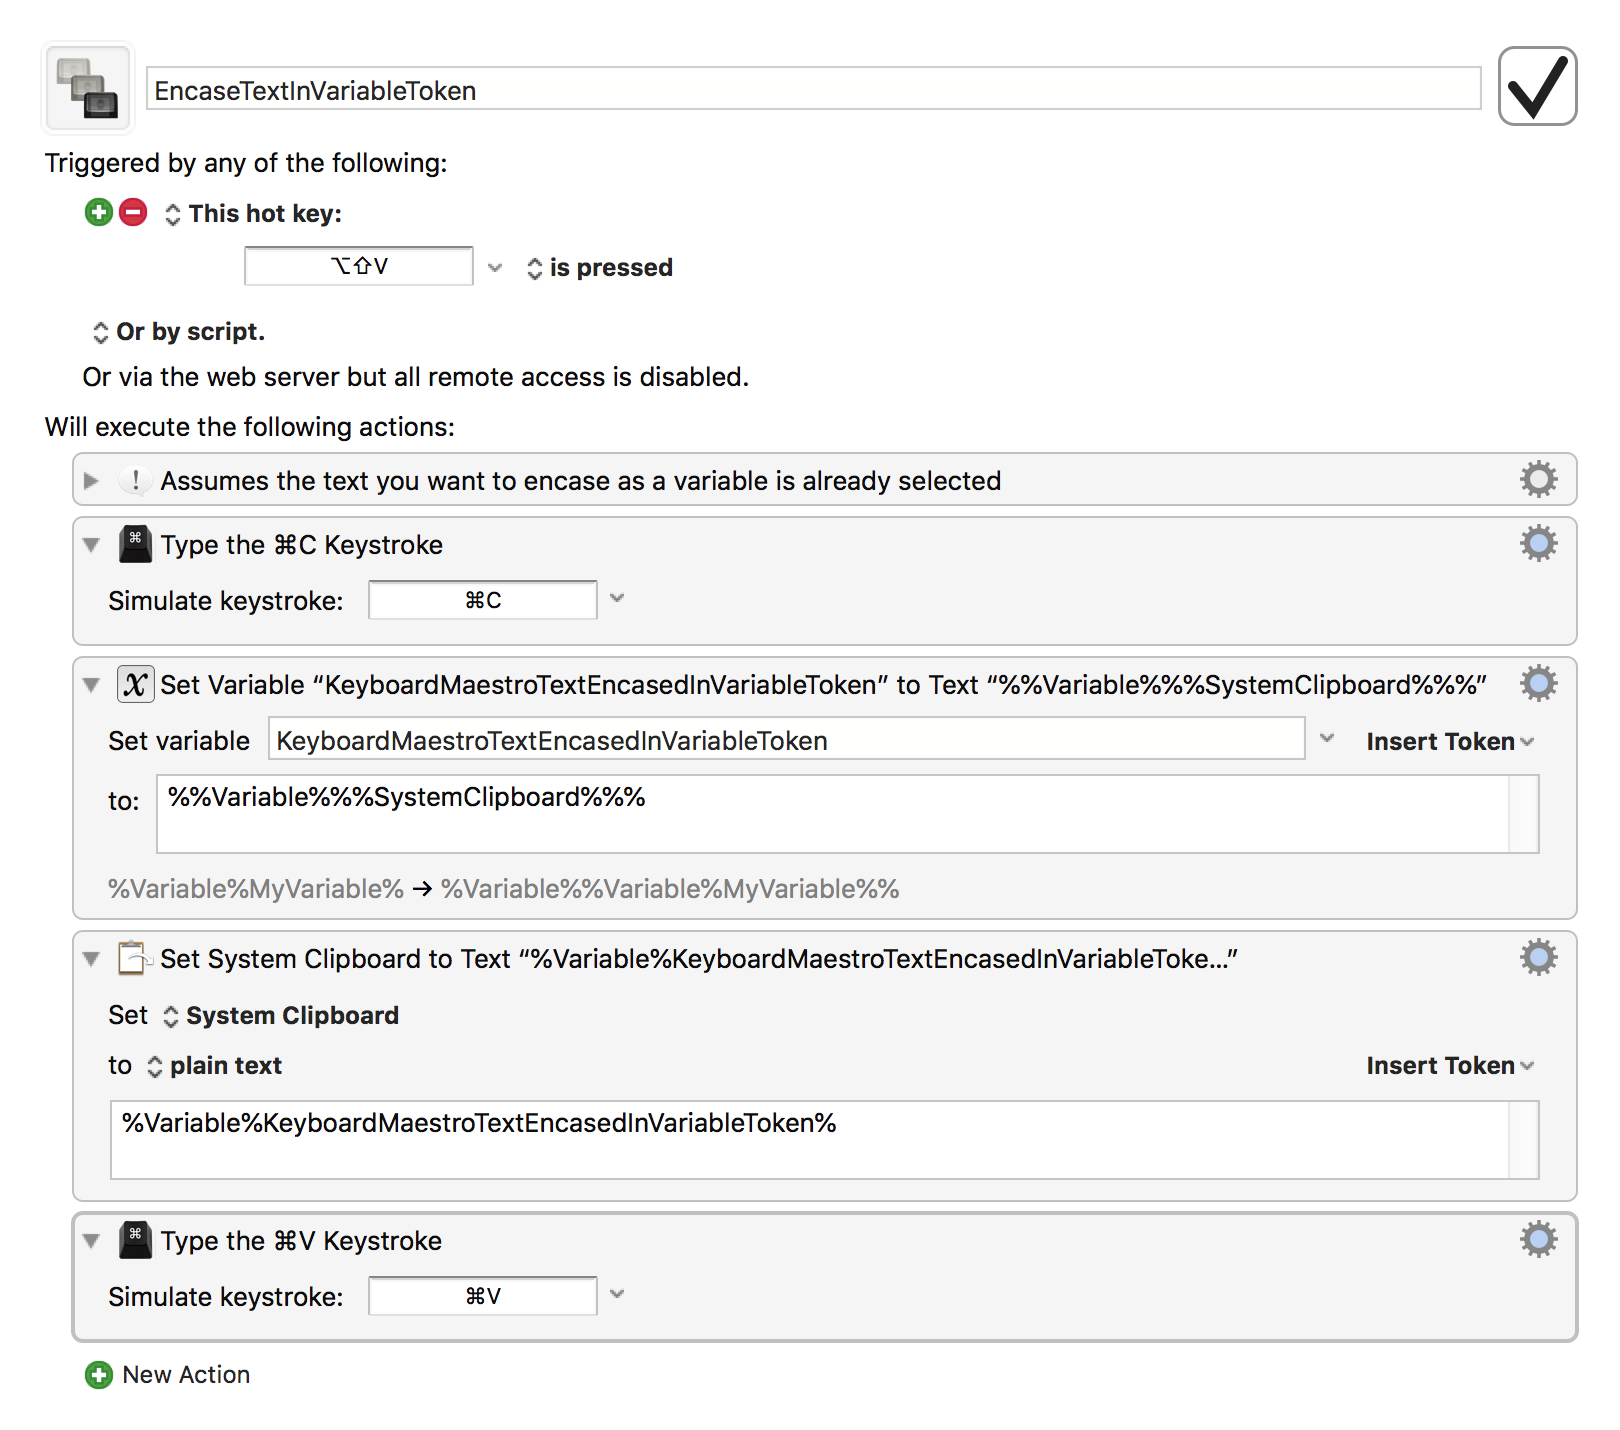Open gear menu for ⌘C Keystroke action
The image size is (1620, 1430).
pyautogui.click(x=1538, y=543)
